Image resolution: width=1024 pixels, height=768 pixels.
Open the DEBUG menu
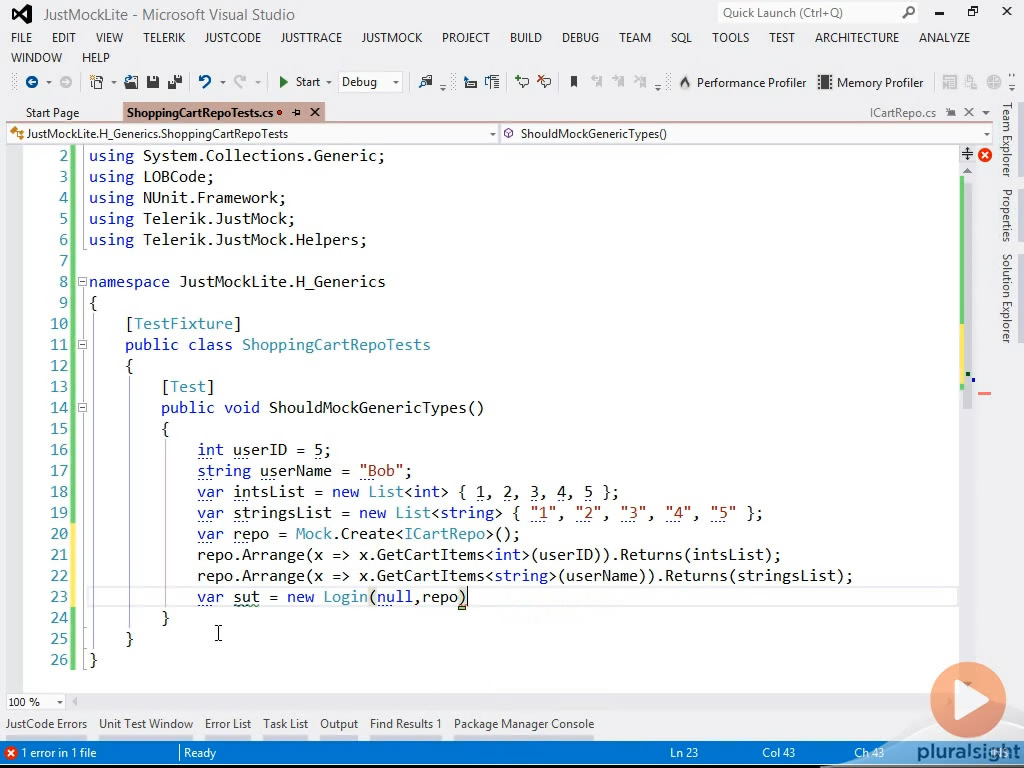[581, 38]
